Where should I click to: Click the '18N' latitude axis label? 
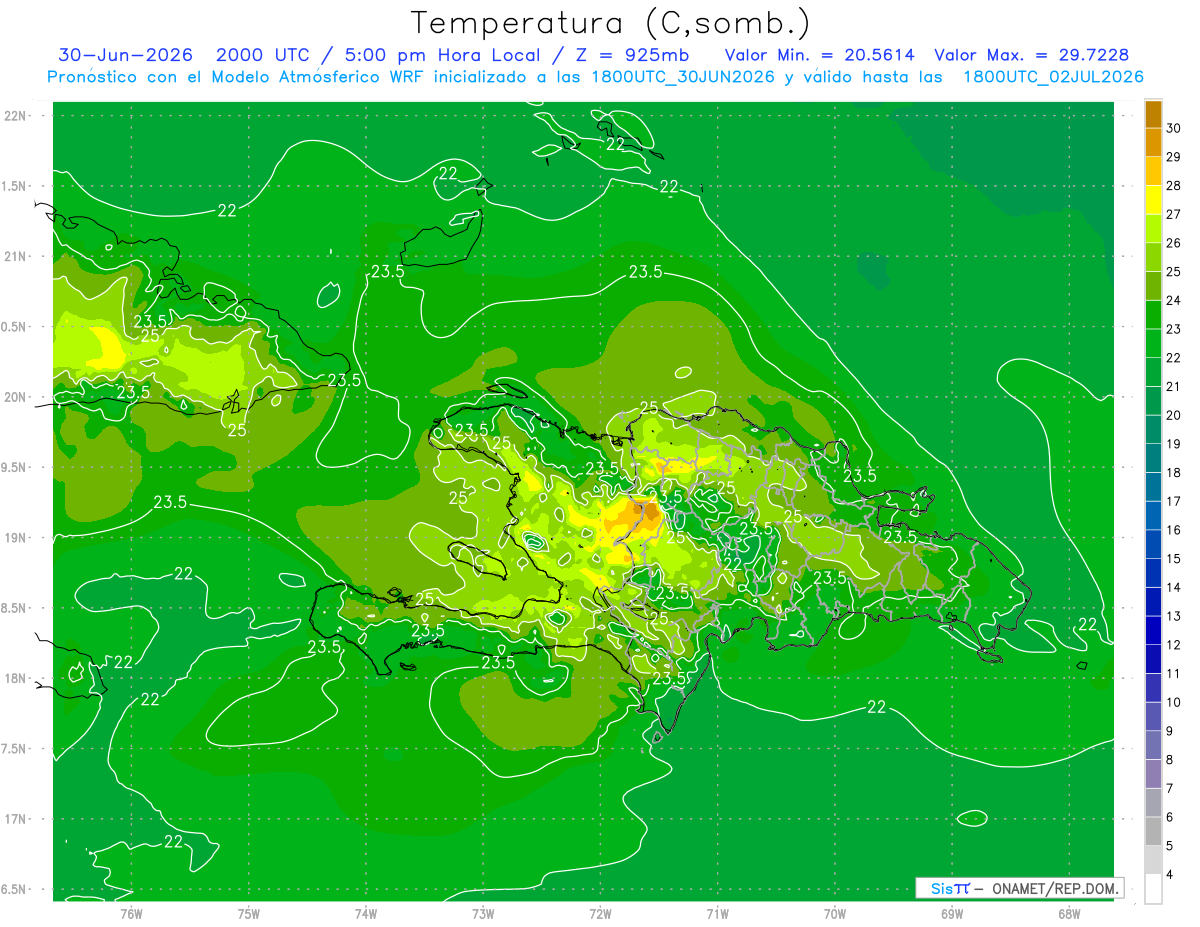[17, 678]
